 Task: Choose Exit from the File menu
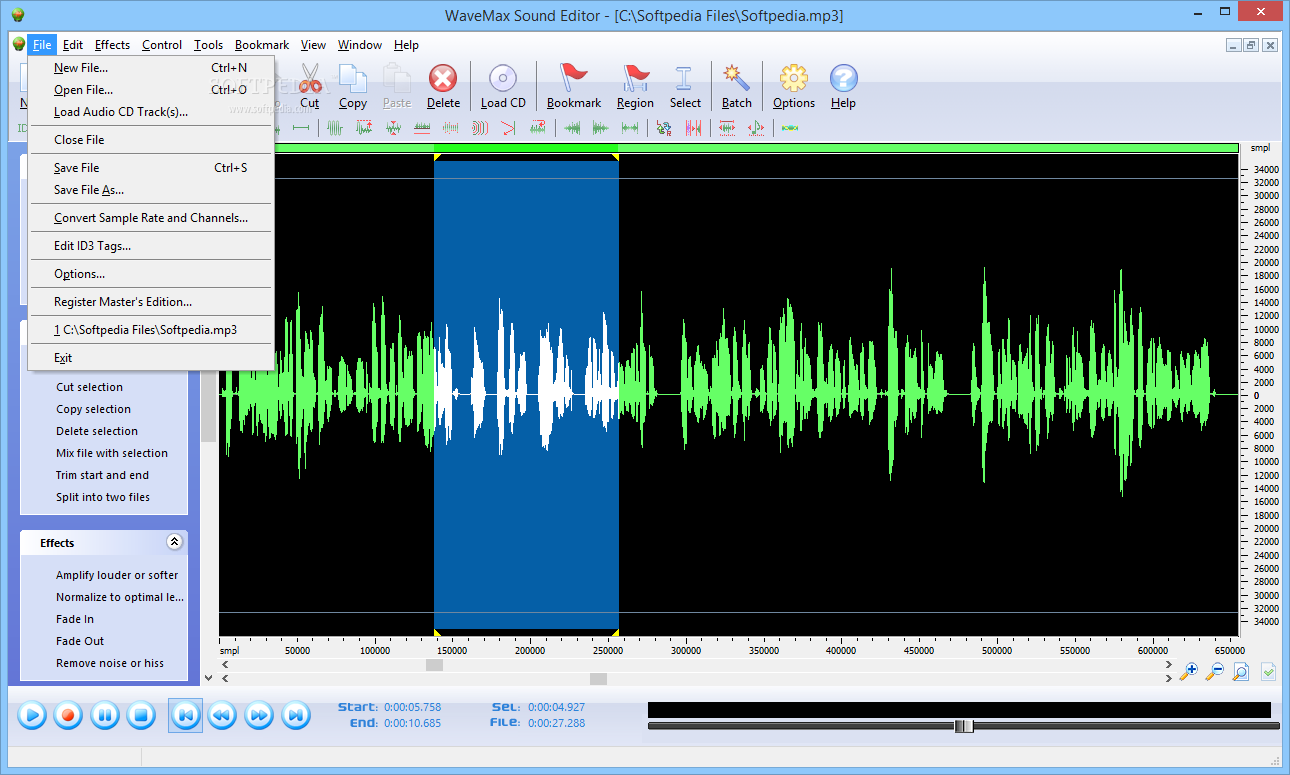click(150, 358)
